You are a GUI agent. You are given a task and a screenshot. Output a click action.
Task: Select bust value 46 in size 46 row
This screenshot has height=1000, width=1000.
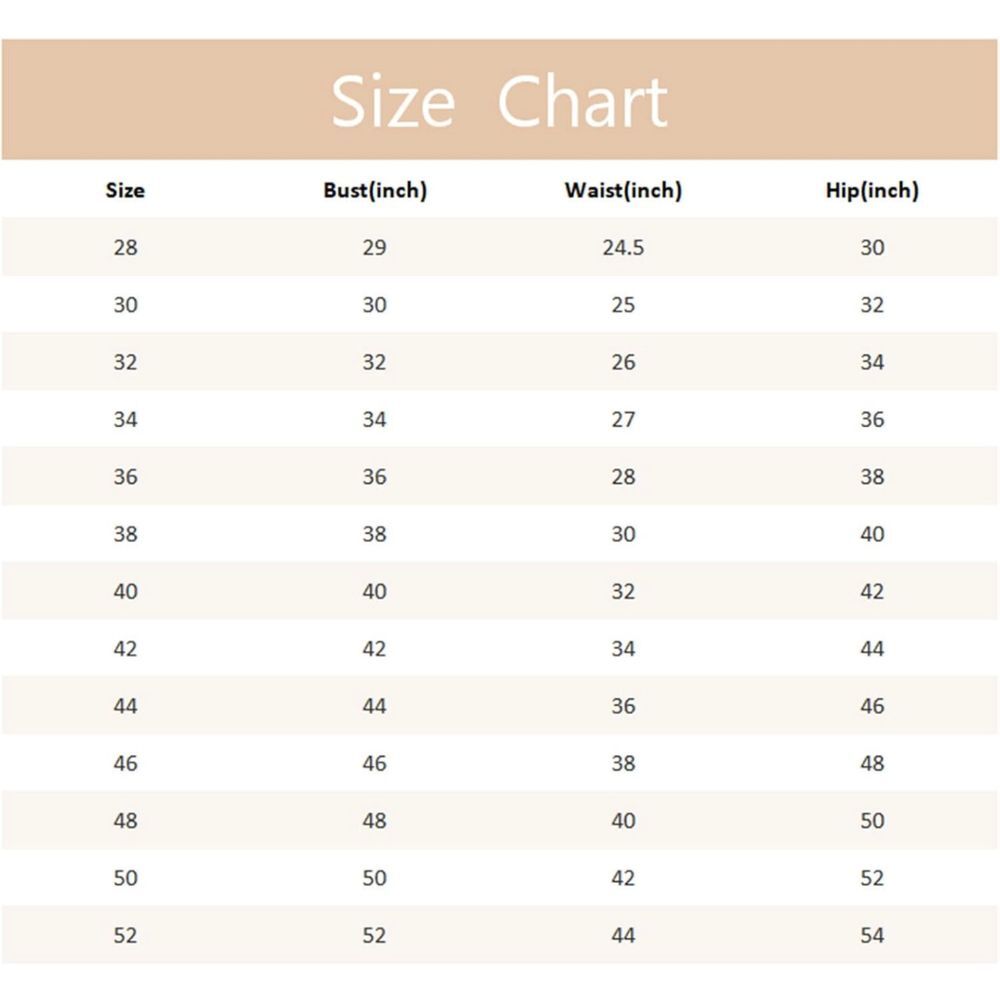[374, 763]
